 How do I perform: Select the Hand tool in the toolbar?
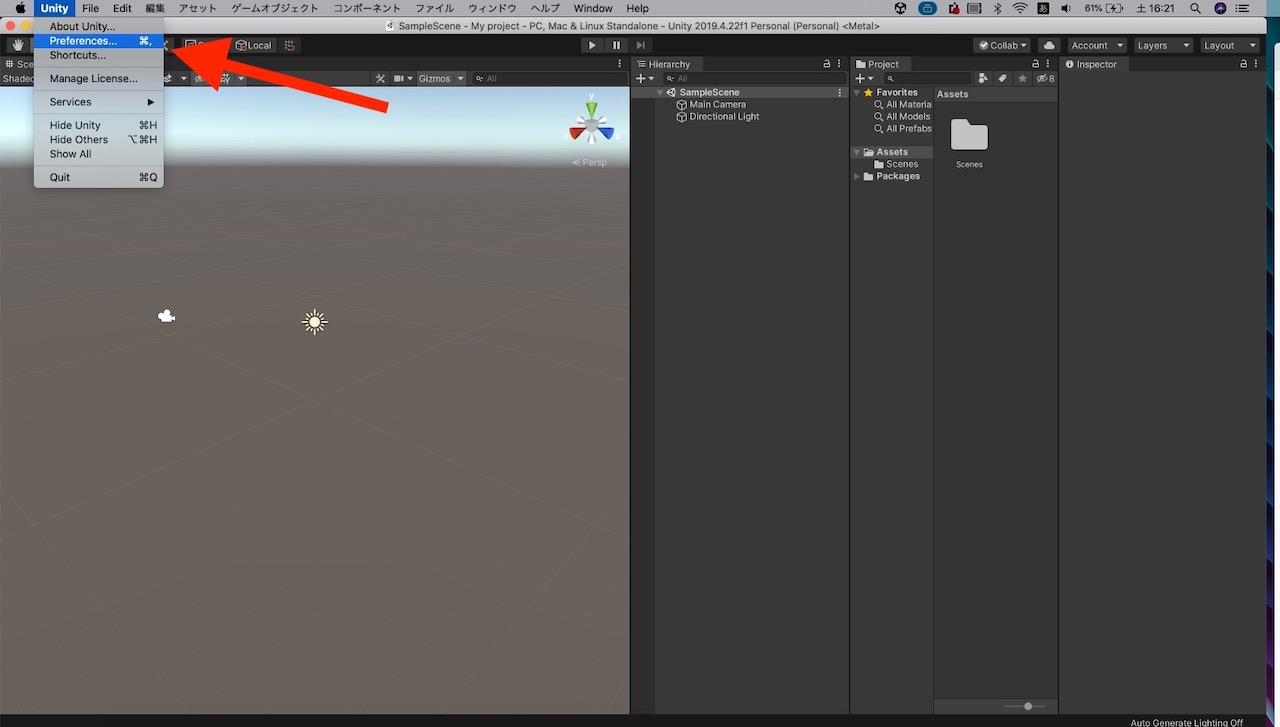point(17,44)
